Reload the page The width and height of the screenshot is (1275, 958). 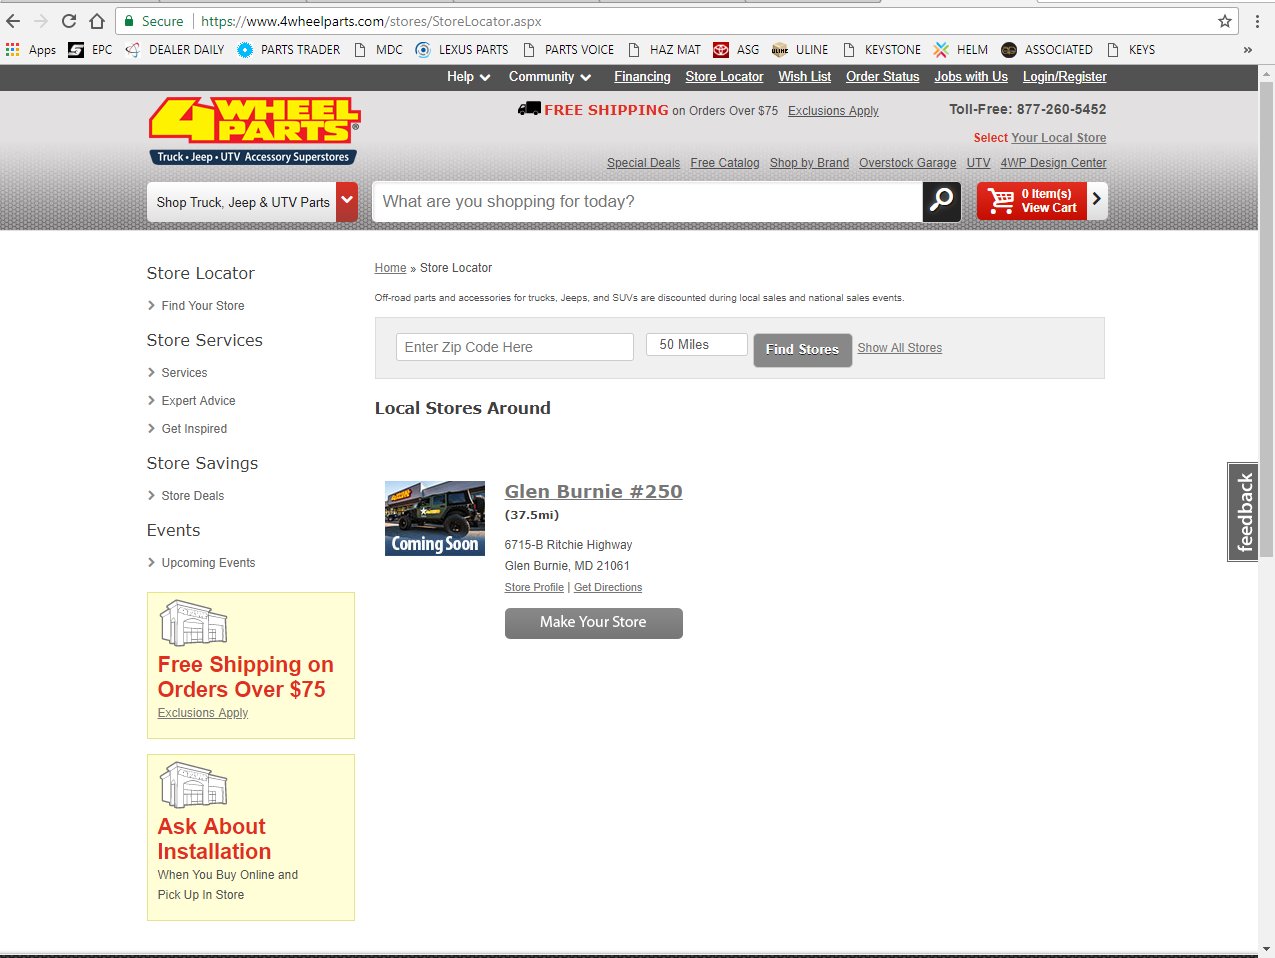(69, 21)
